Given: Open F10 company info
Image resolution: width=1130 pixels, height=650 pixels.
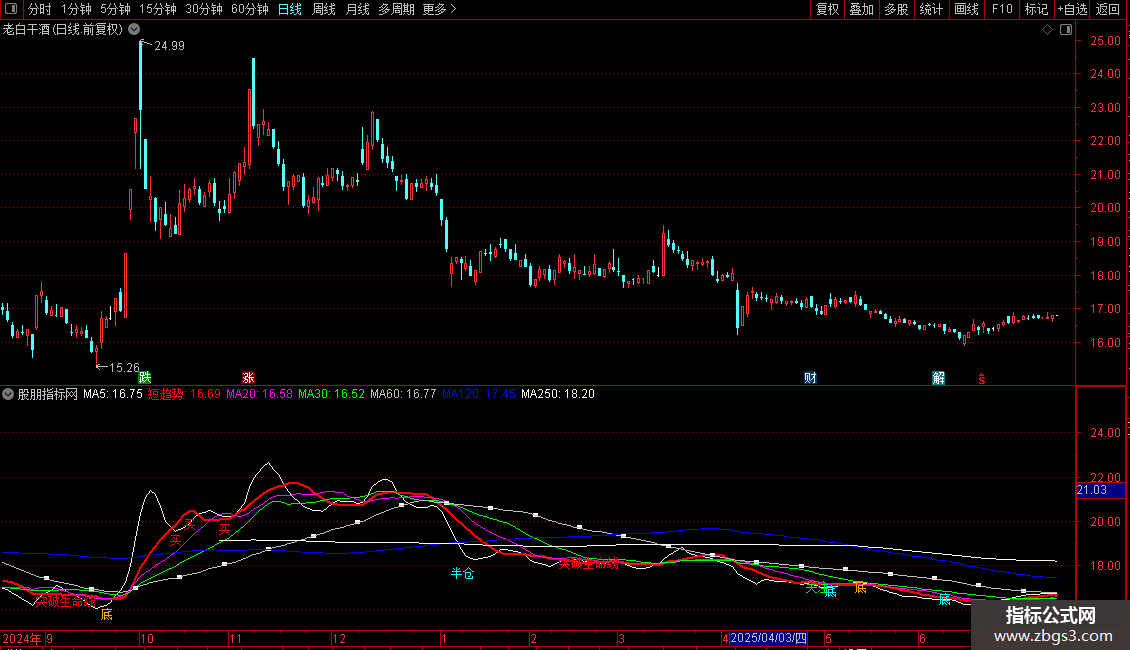Looking at the screenshot, I should click(x=1002, y=9).
